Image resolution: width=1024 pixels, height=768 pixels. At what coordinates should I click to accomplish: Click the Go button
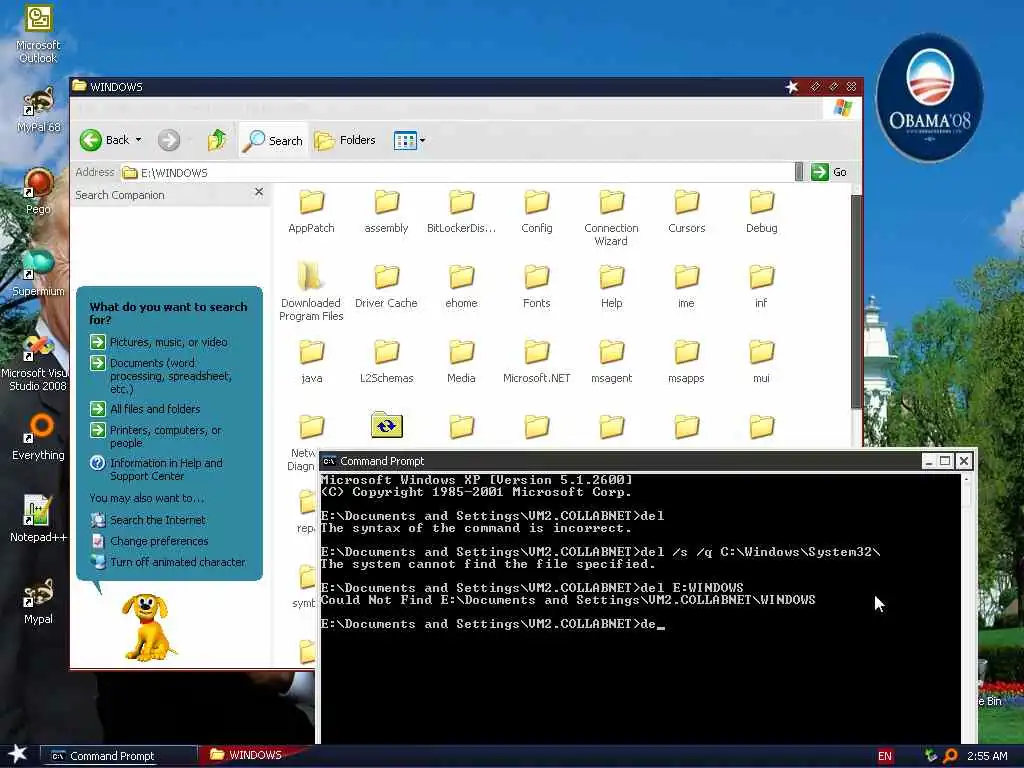pos(829,172)
